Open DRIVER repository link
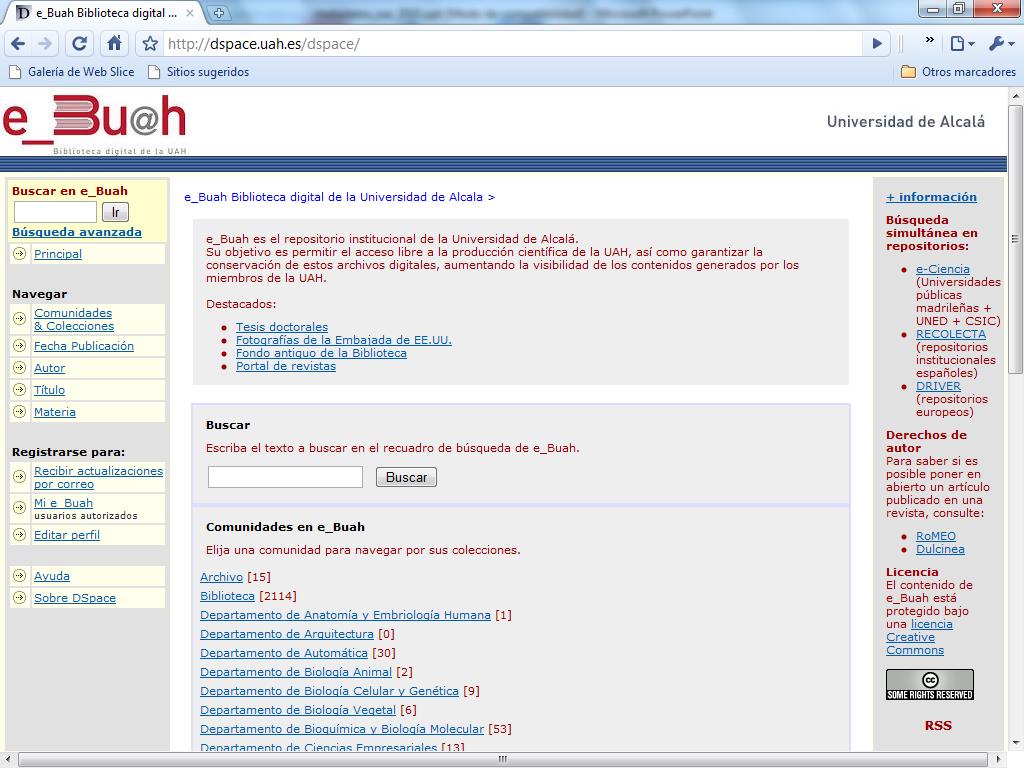1024x768 pixels. click(x=938, y=386)
